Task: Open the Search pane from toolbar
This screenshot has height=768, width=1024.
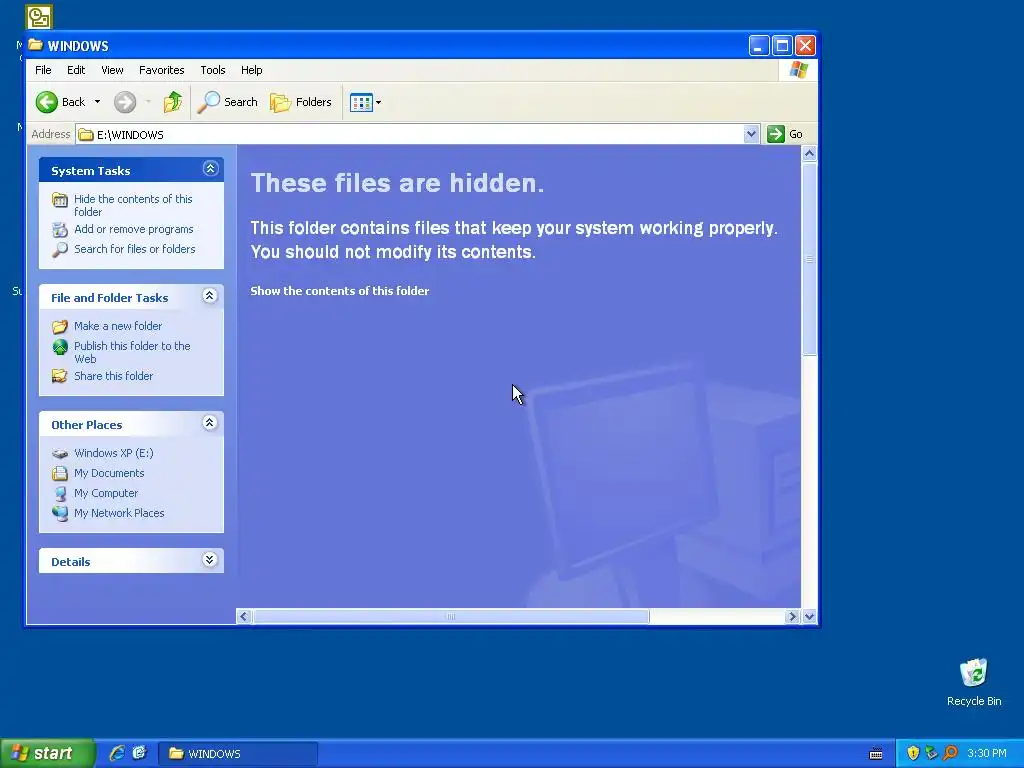Action: click(228, 102)
